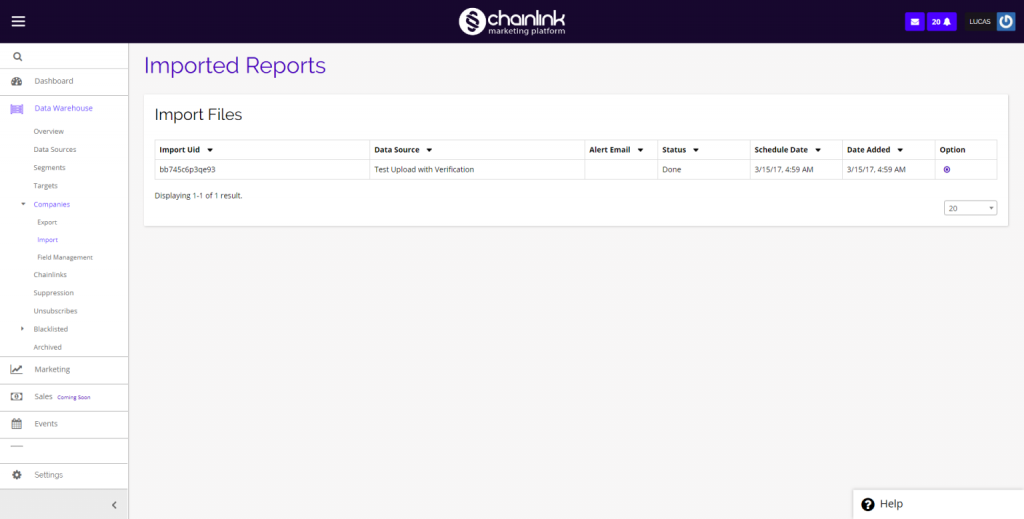The height and width of the screenshot is (519, 1024).
Task: Sort by Schedule Date arrow
Action: tap(818, 150)
